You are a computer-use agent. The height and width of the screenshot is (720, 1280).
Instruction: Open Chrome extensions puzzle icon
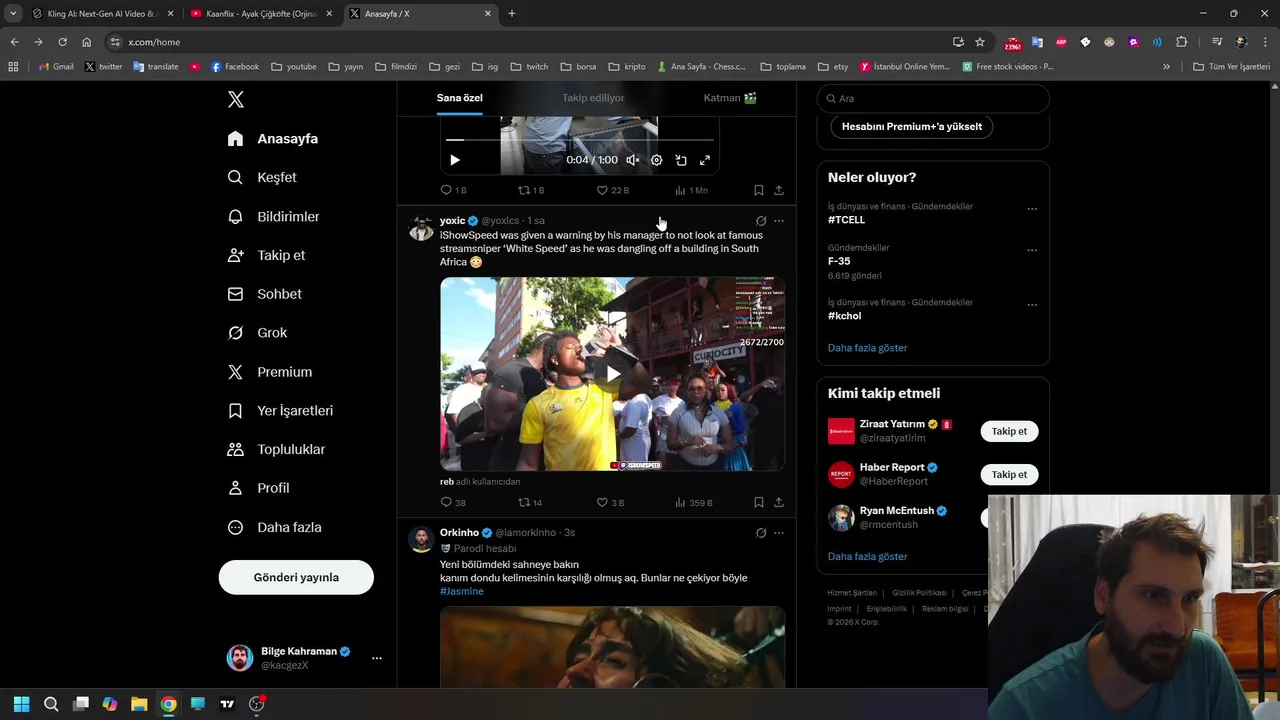pos(1181,42)
